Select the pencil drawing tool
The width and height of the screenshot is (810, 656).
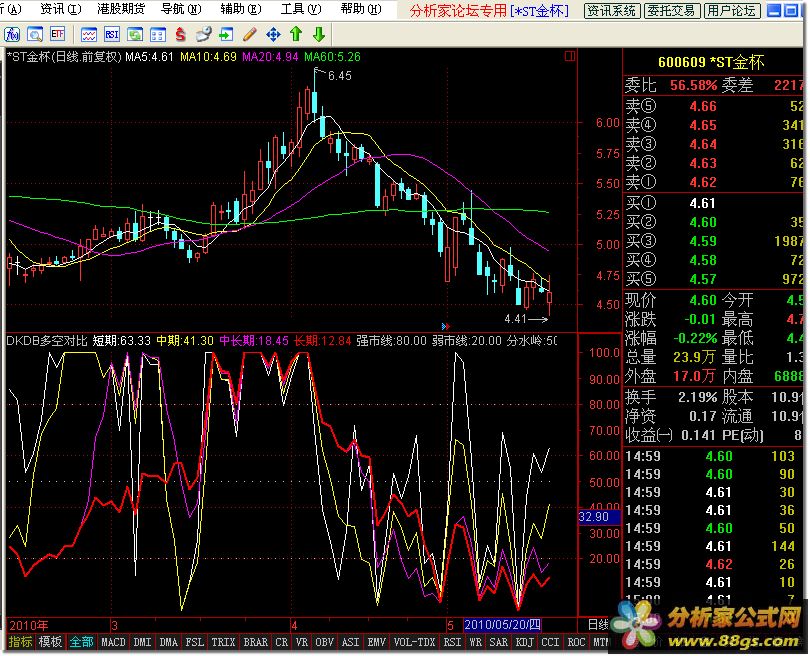click(x=250, y=35)
